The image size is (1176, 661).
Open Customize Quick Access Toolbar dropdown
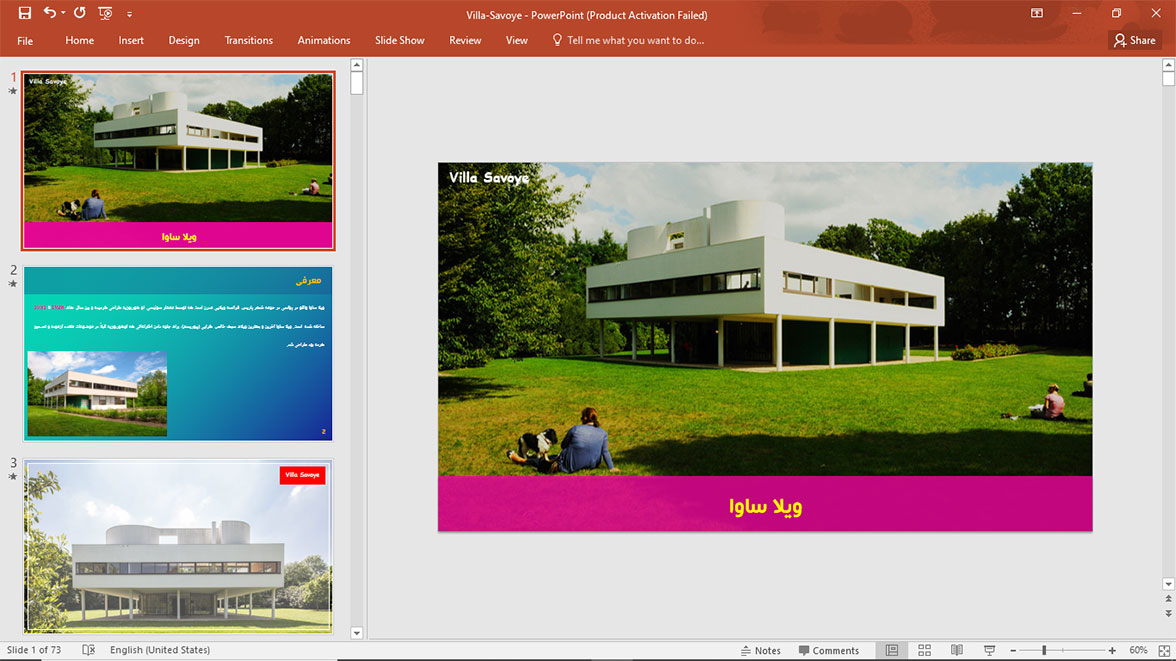[x=129, y=14]
